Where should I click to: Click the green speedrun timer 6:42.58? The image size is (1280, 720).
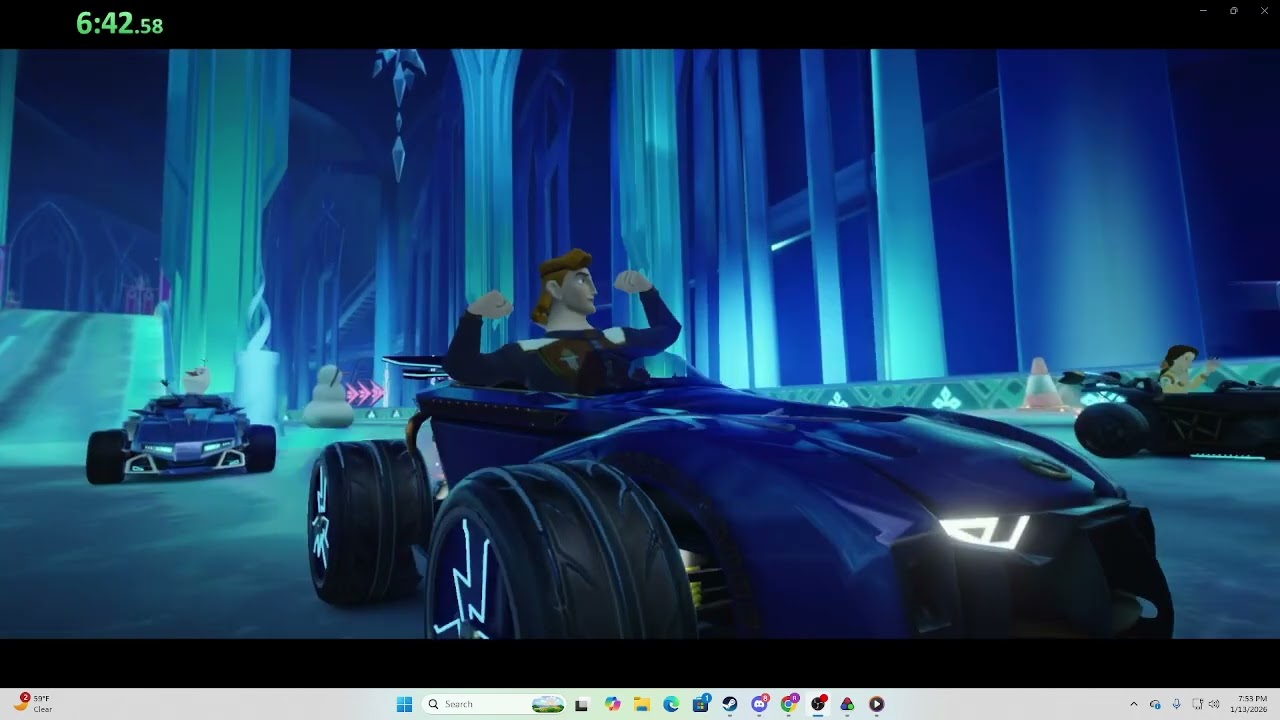(x=119, y=24)
